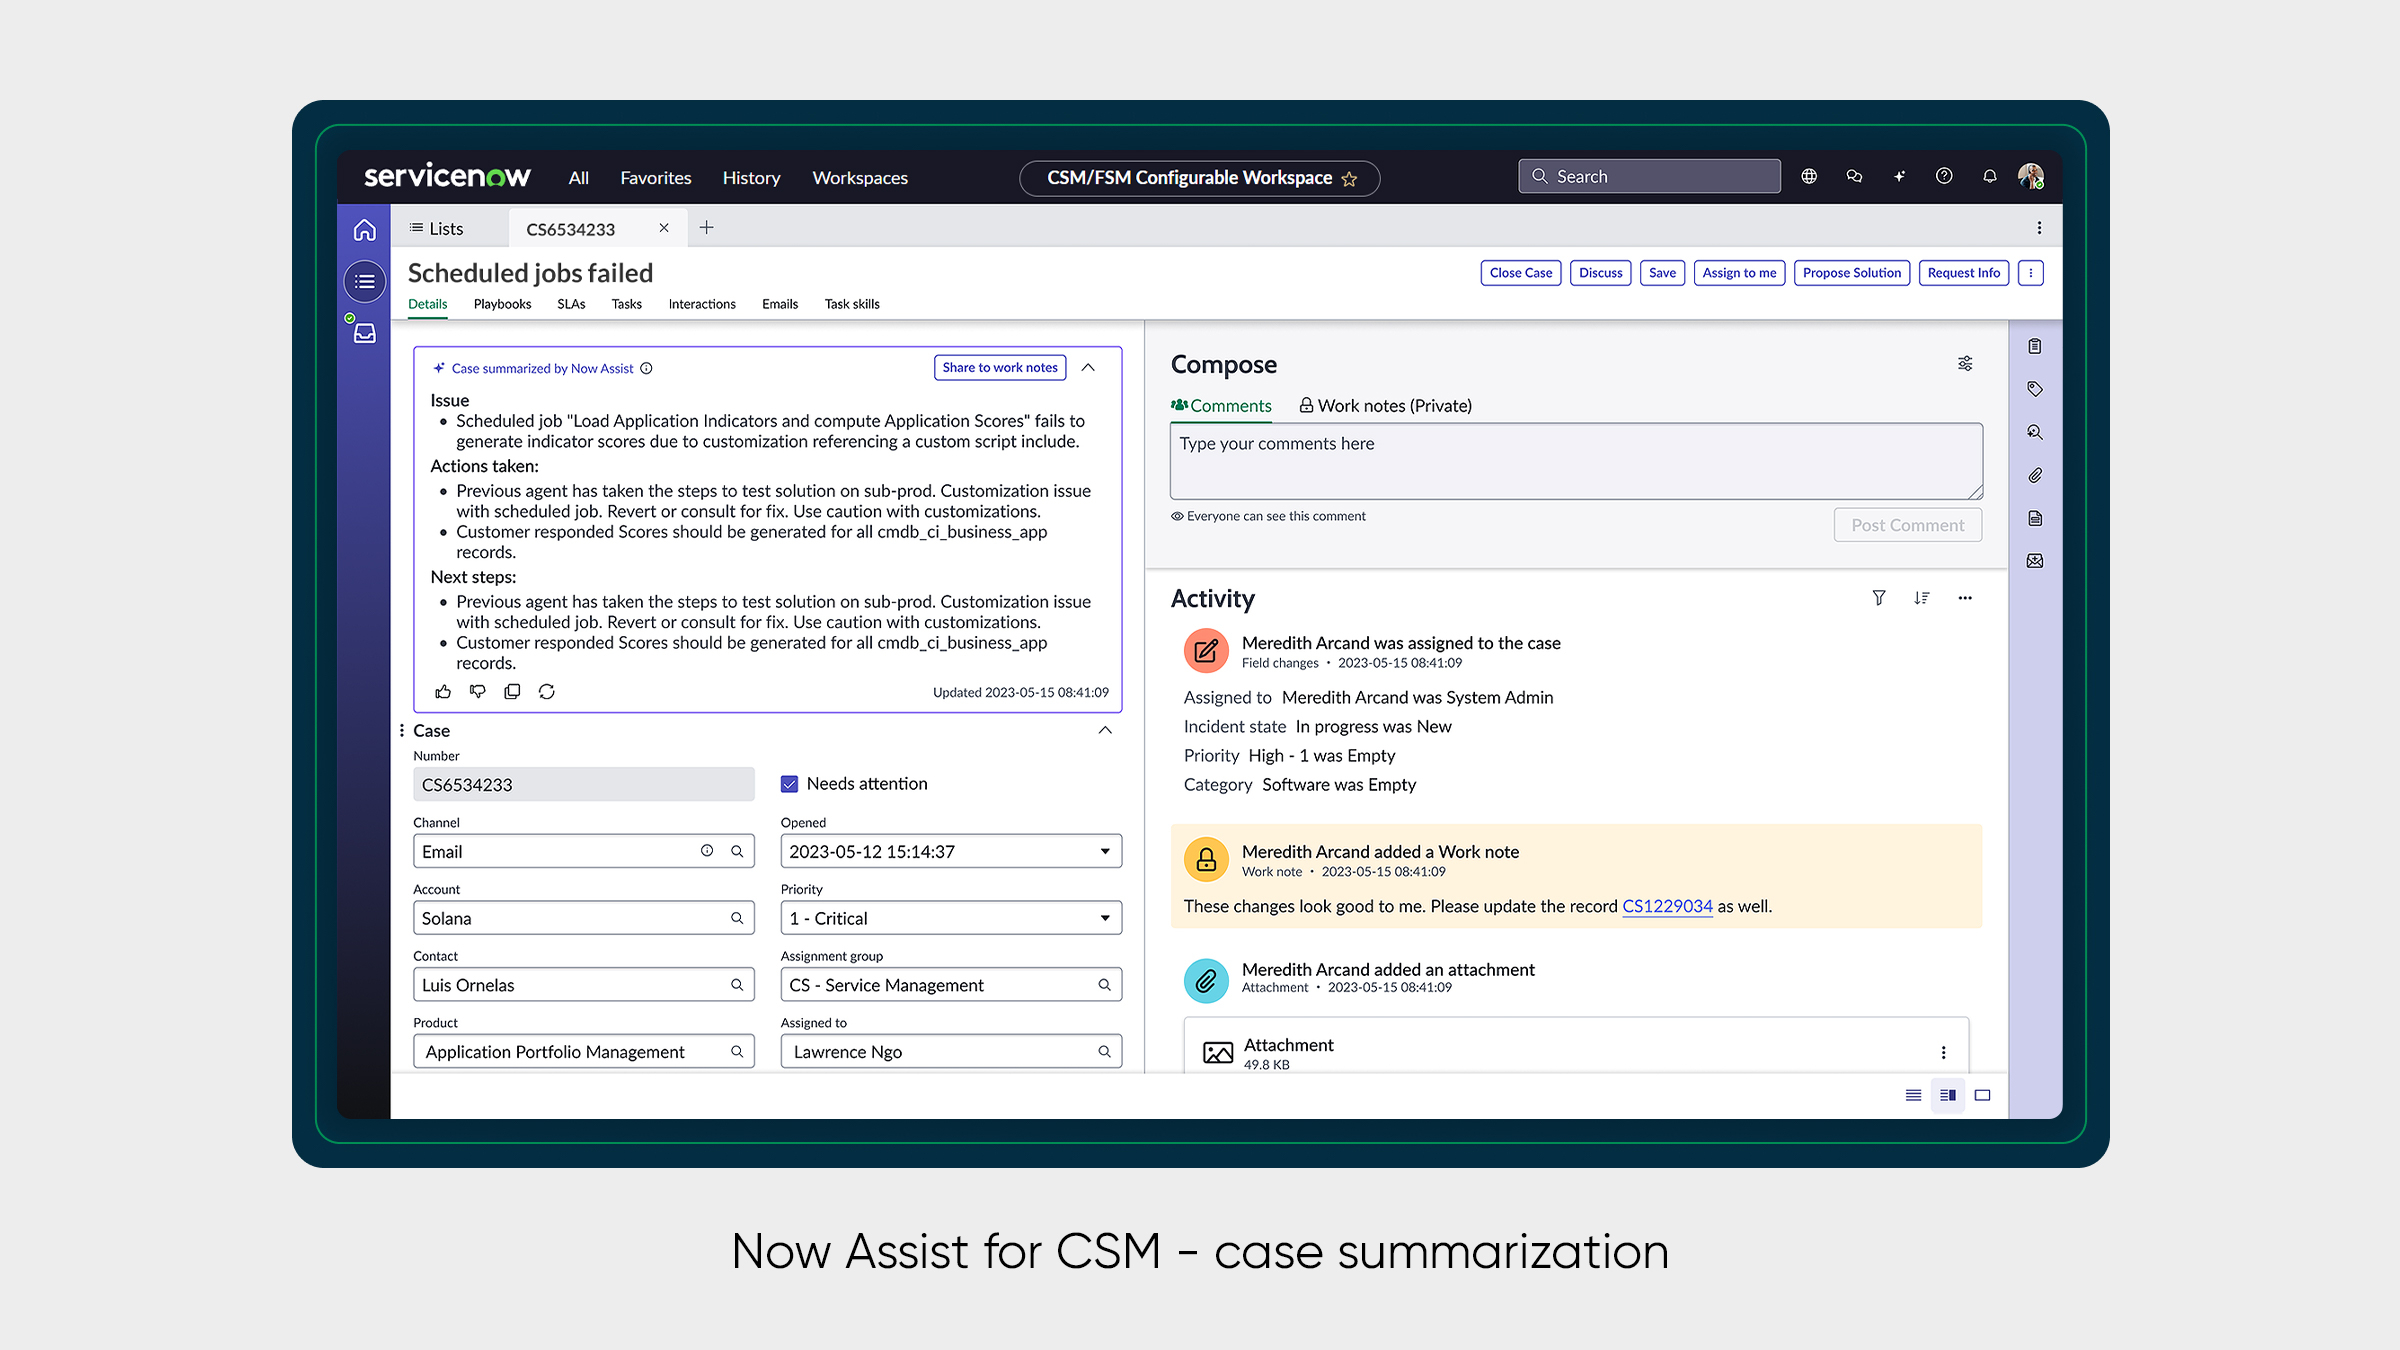Screen dimensions: 2400x1350
Task: Toggle the Comments compose option
Action: [1221, 405]
